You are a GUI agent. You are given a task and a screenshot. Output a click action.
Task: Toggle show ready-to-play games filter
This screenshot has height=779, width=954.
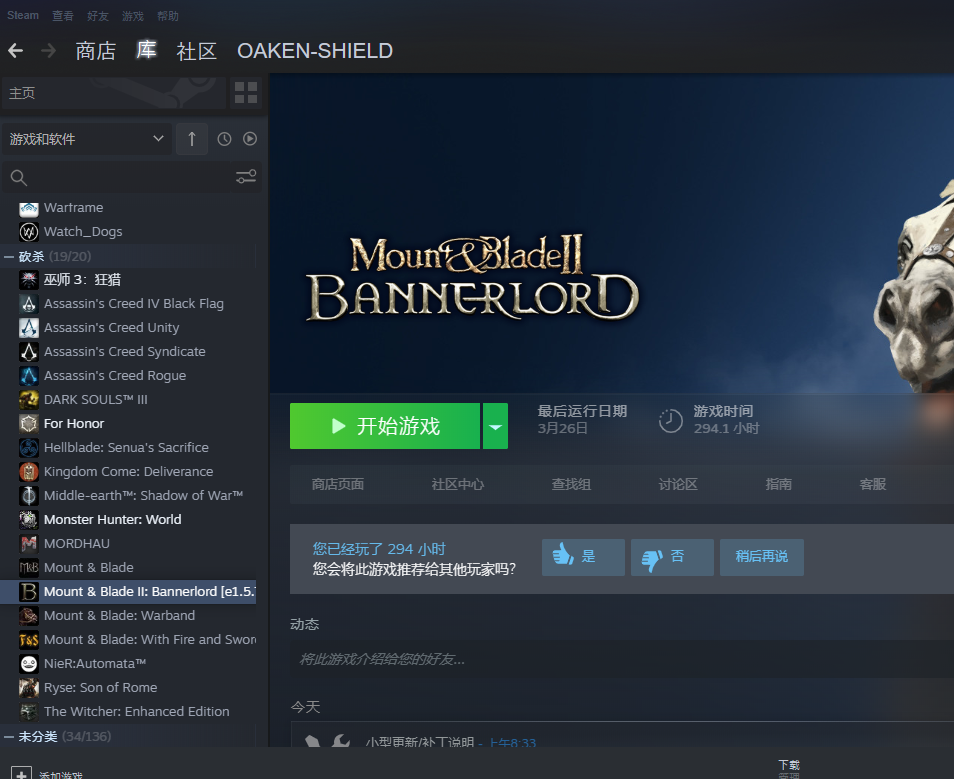(x=250, y=139)
